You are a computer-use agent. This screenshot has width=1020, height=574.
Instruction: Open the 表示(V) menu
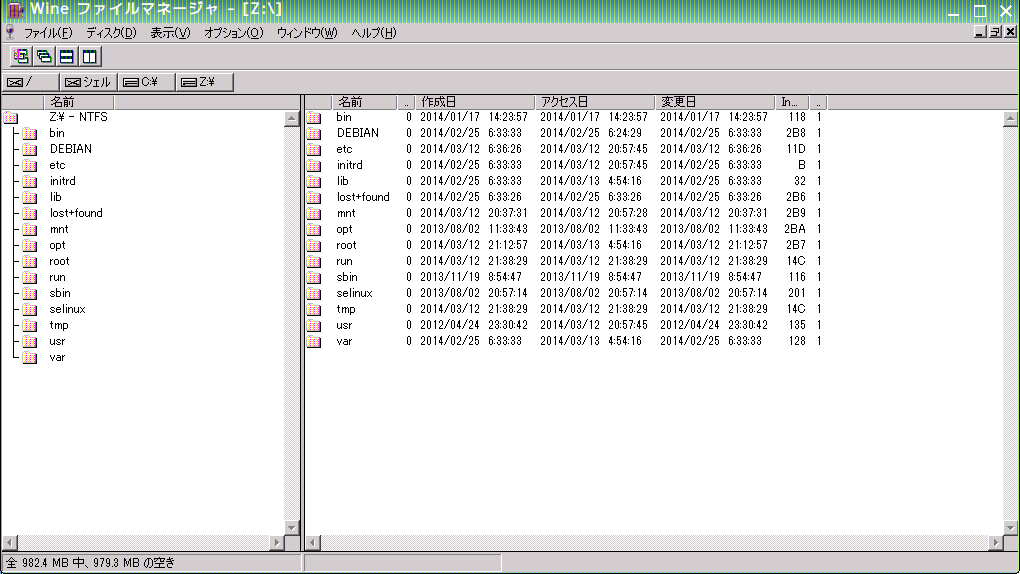[170, 33]
